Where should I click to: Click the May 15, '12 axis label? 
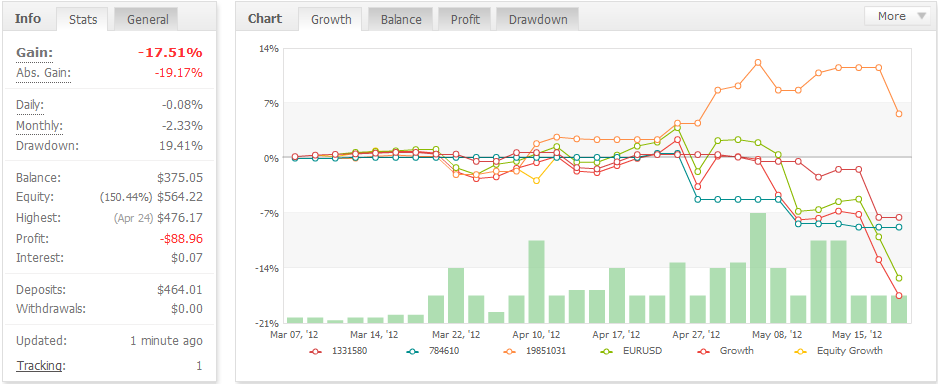pyautogui.click(x=857, y=334)
